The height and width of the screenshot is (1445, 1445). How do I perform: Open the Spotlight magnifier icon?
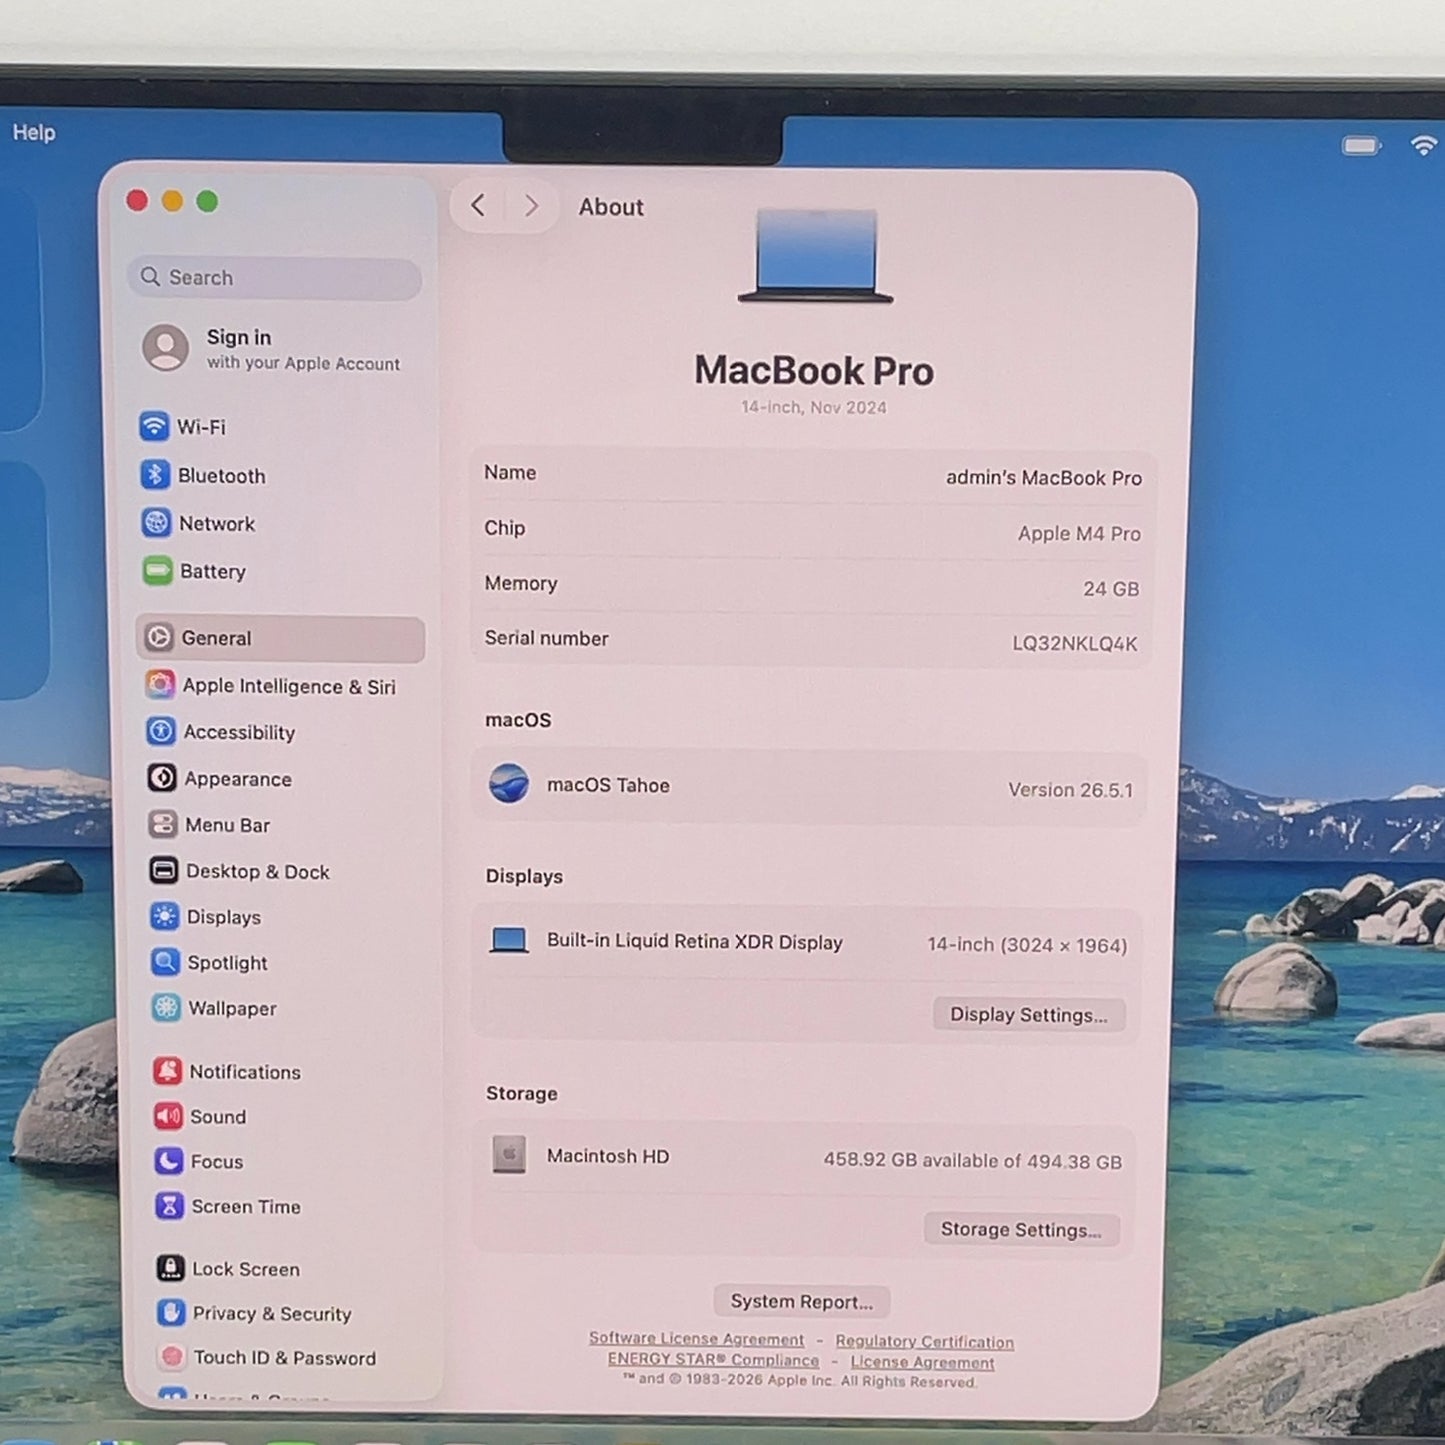165,962
